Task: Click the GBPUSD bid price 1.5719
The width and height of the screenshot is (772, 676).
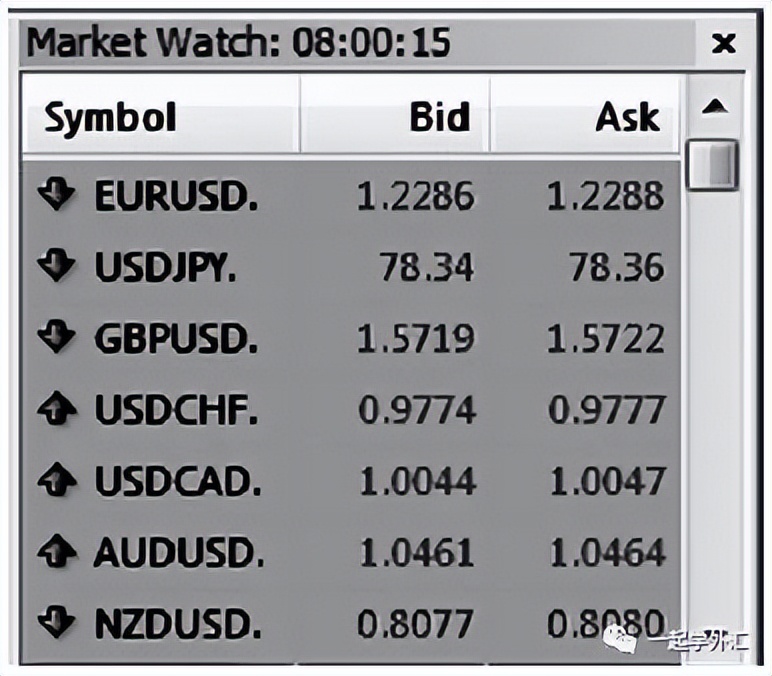Action: pos(416,339)
